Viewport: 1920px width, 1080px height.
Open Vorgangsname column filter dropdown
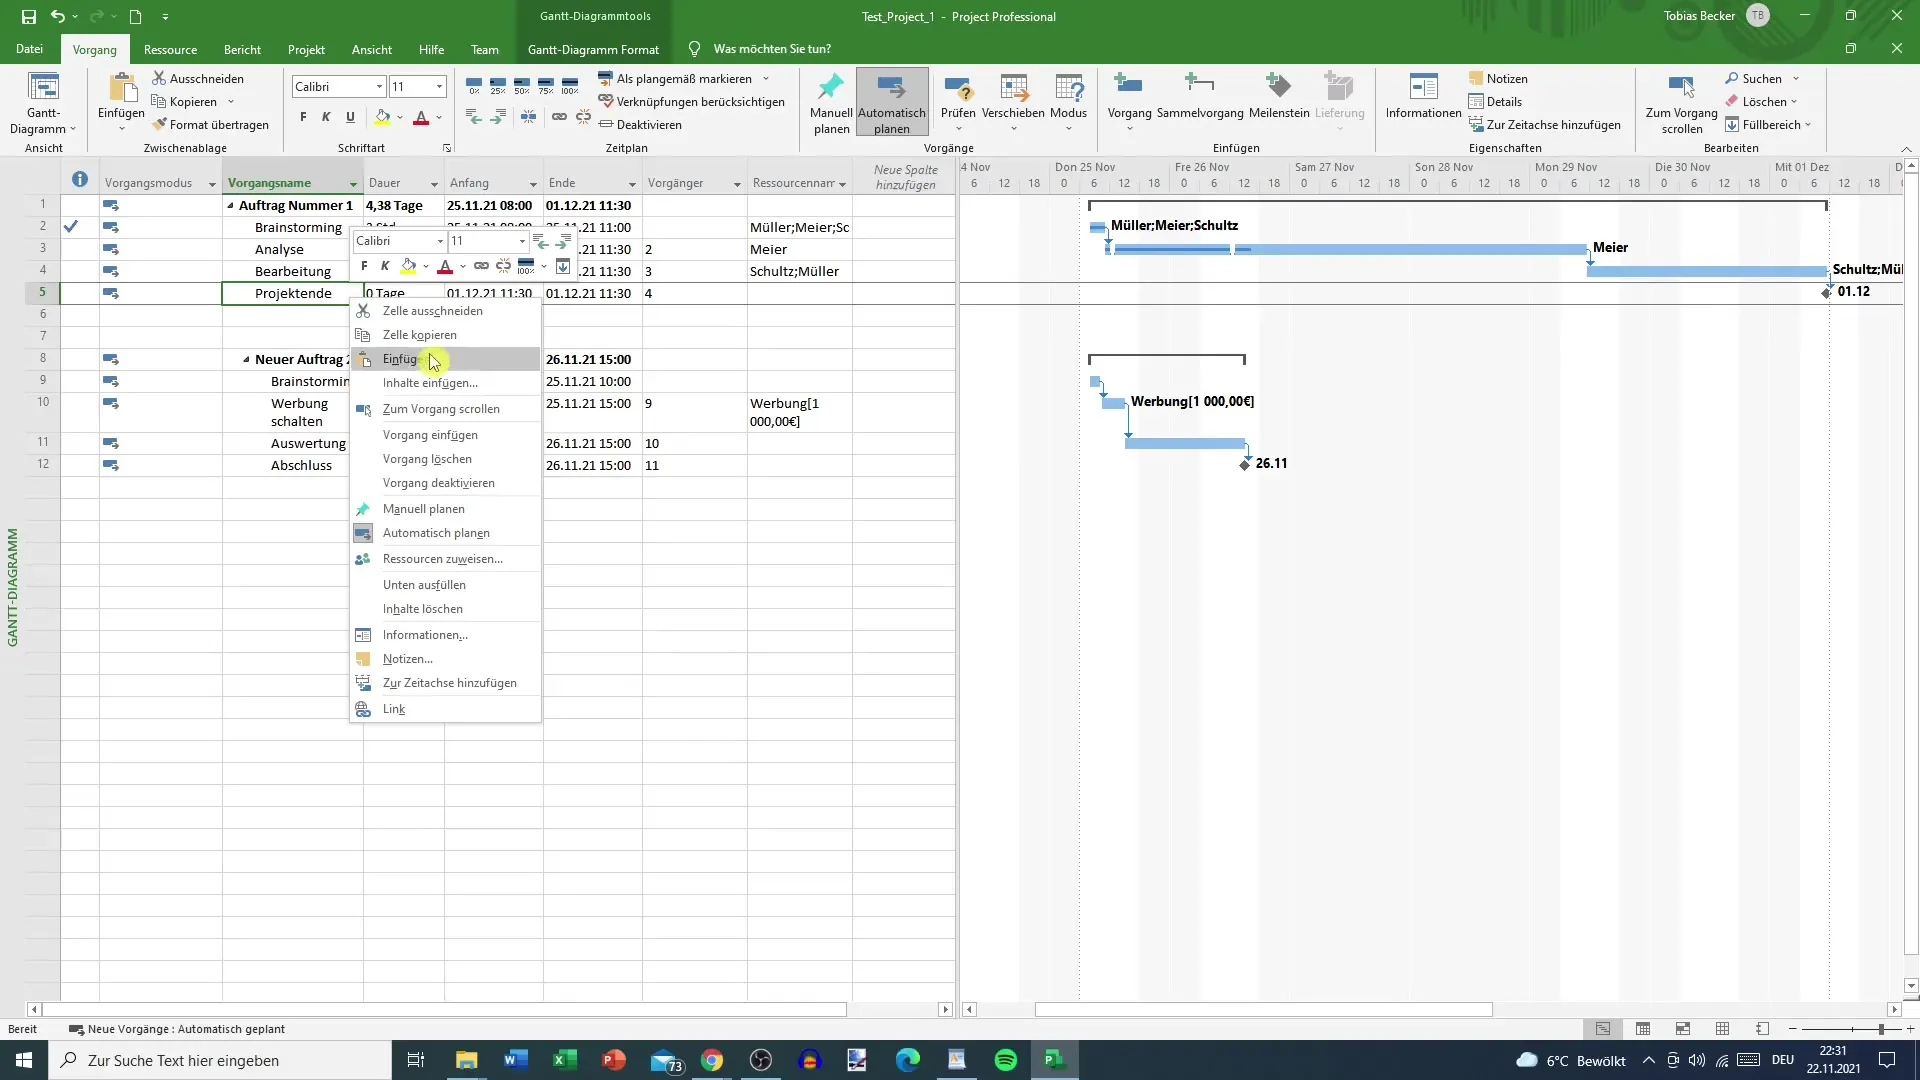(x=353, y=184)
